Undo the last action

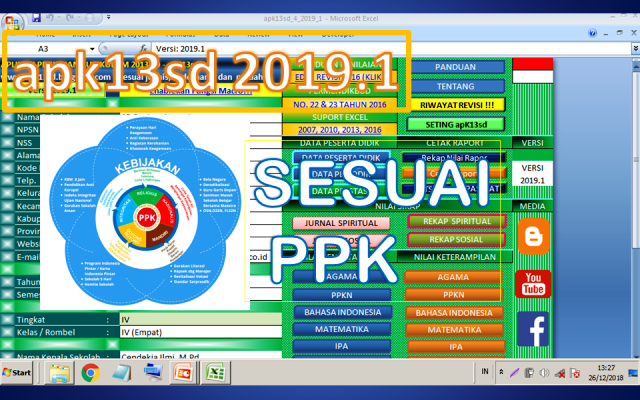[x=50, y=18]
